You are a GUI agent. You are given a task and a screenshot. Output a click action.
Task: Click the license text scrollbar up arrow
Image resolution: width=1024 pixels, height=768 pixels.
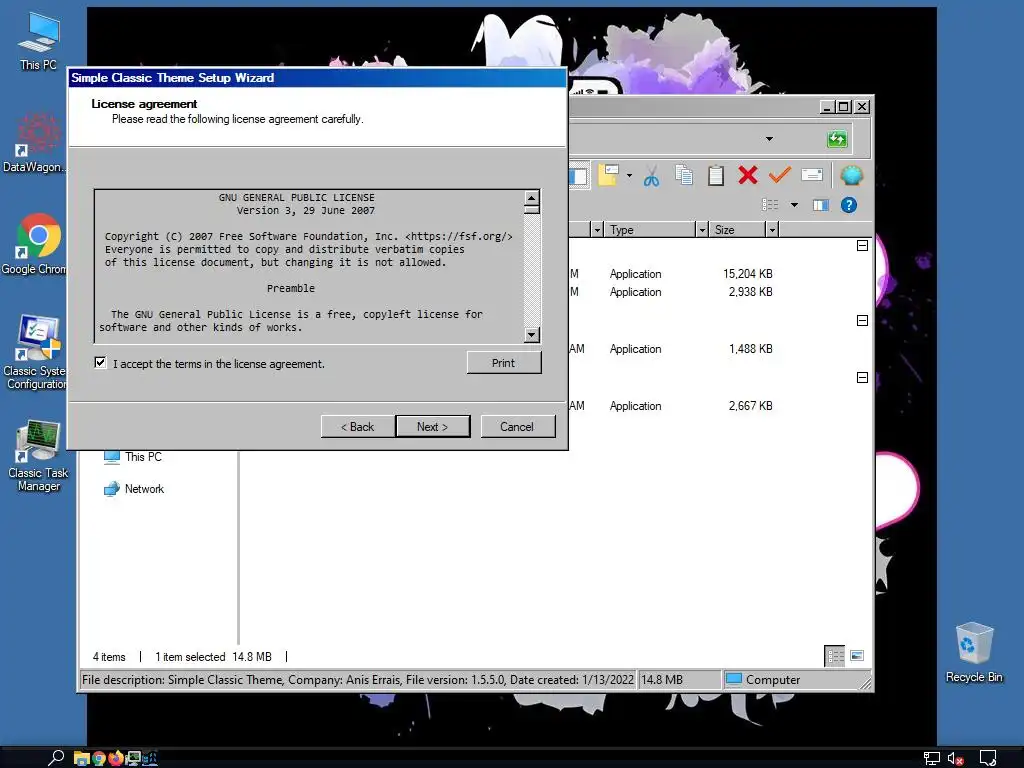(532, 198)
